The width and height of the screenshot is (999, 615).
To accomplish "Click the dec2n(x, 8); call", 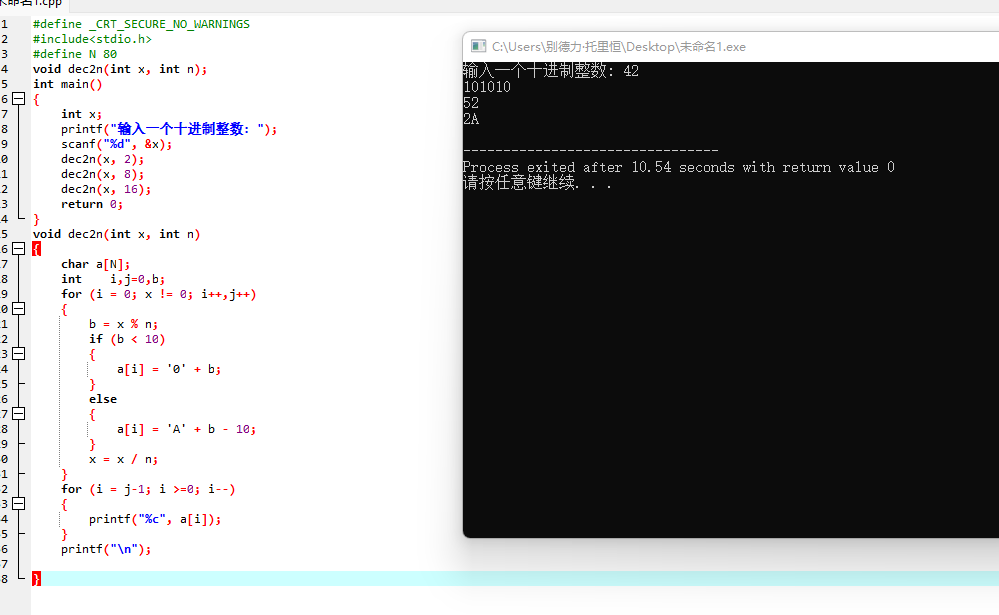I will 103,174.
